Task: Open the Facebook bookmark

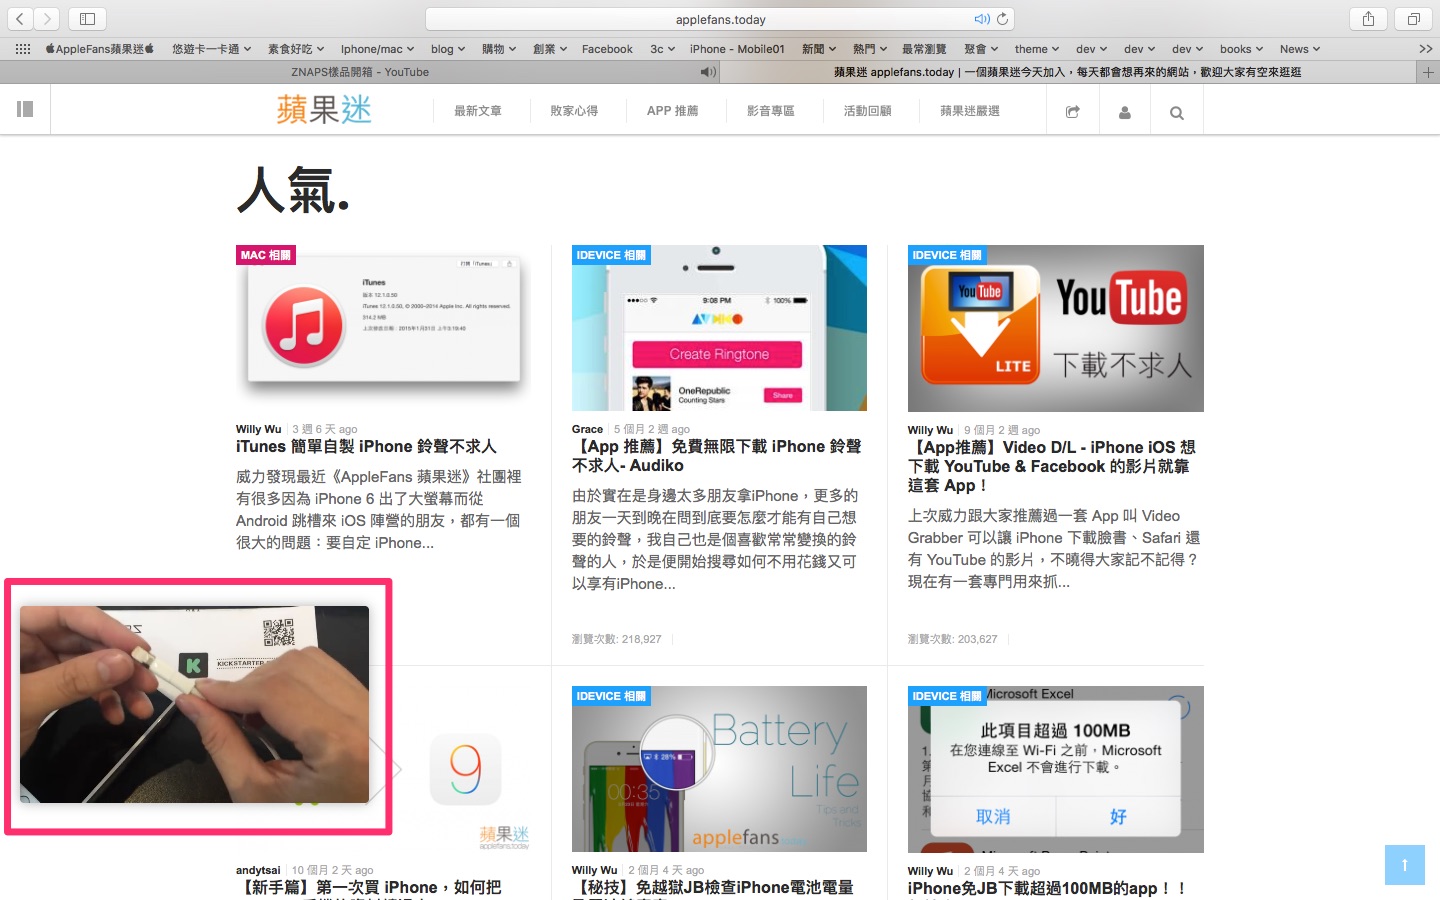Action: click(x=607, y=49)
